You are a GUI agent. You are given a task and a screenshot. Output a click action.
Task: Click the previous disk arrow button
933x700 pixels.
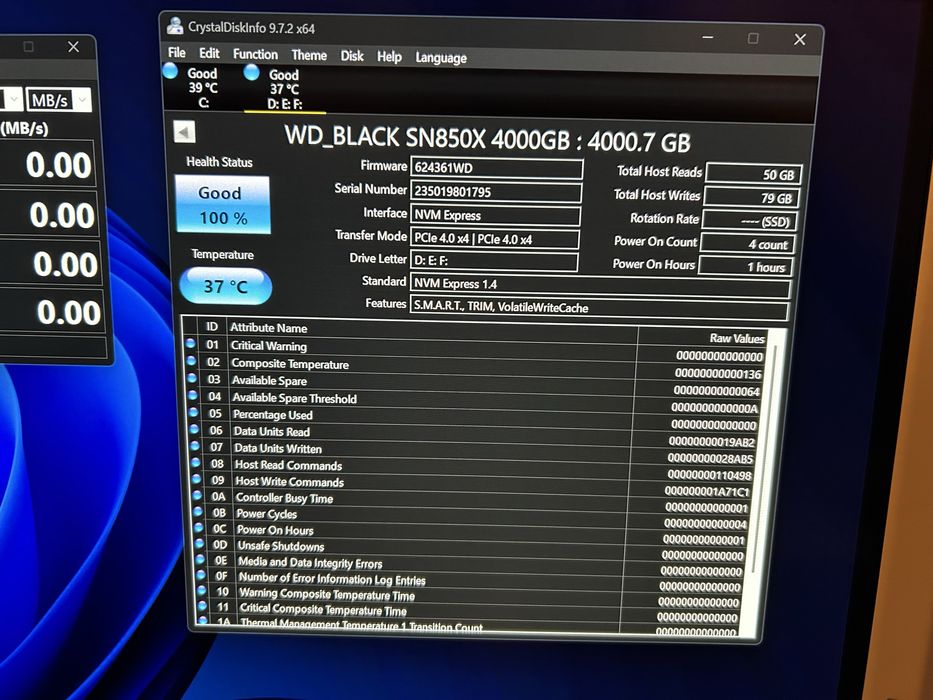coord(184,132)
